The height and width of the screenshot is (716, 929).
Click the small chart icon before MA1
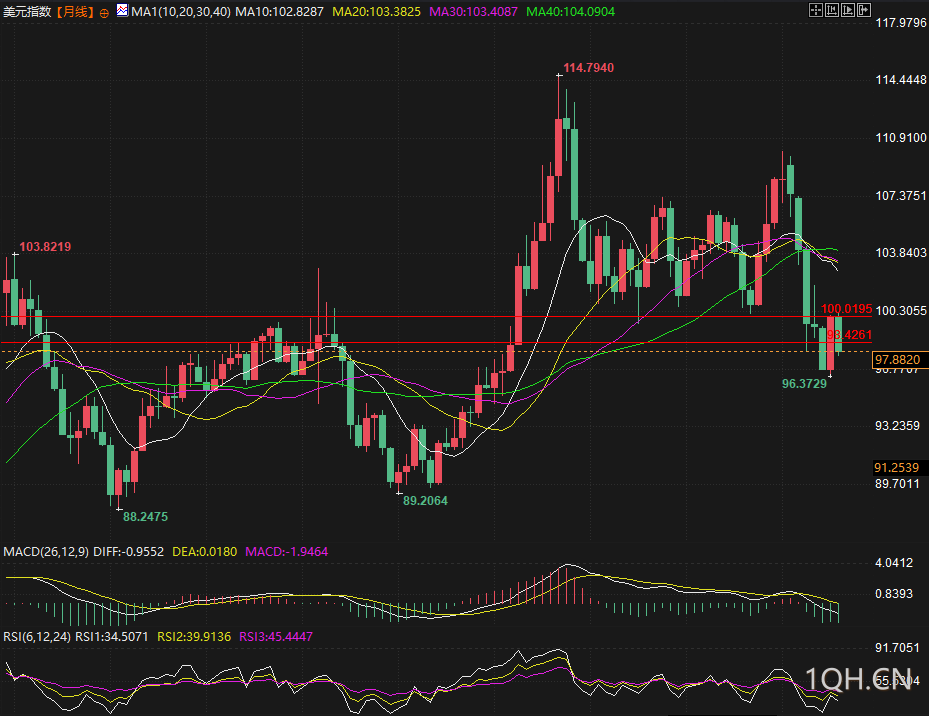click(122, 11)
